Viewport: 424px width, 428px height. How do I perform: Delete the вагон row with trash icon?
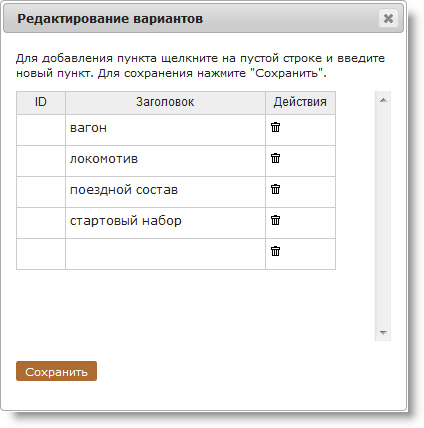point(275,127)
